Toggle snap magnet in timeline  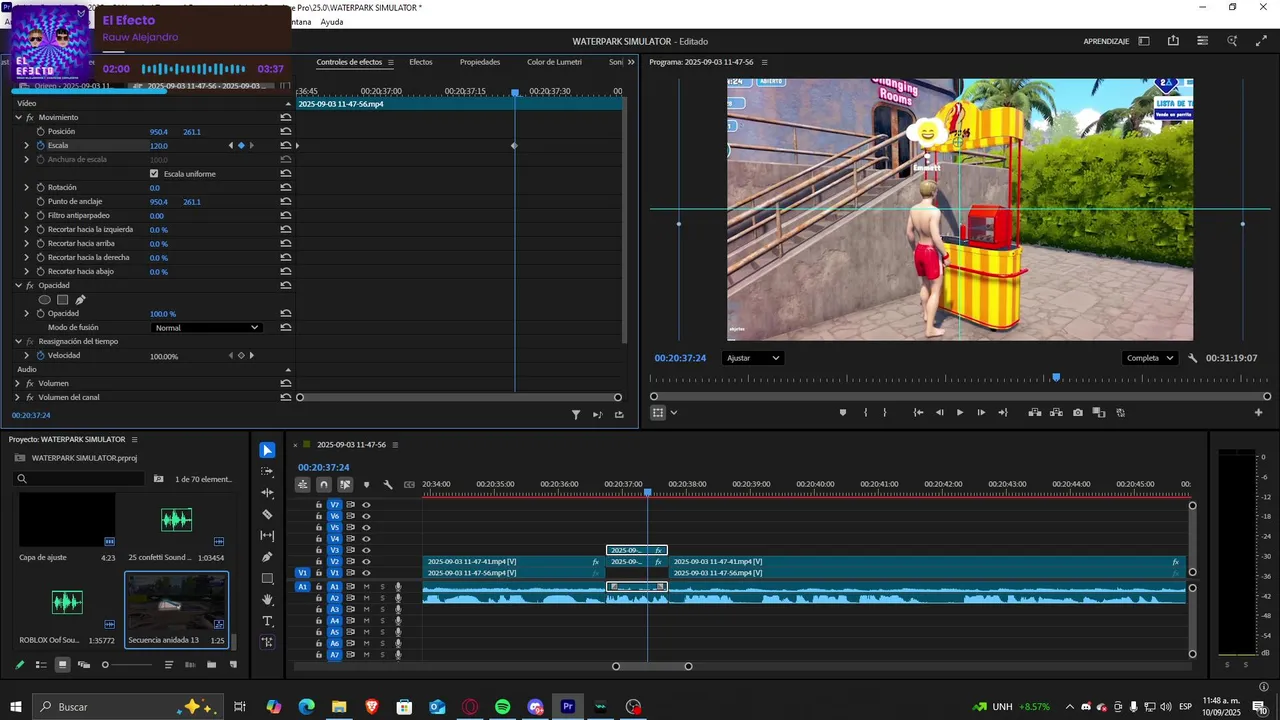[324, 485]
